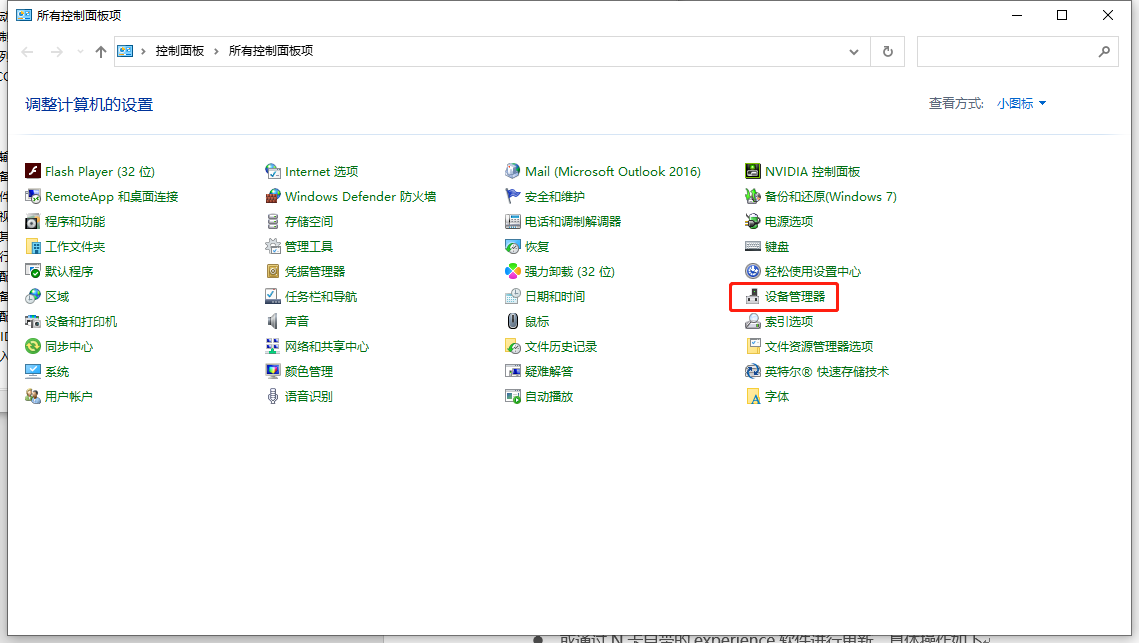Maximize the 所有控制面板项 window
The image size is (1139, 643).
click(x=1062, y=15)
